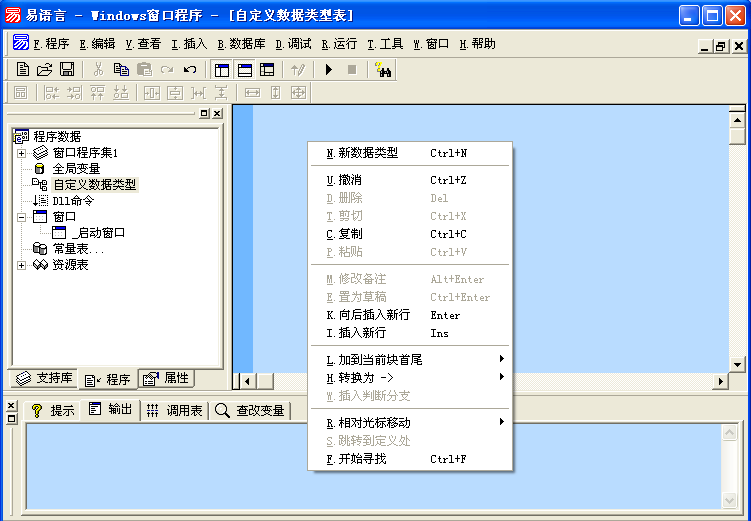Open the F.程序 menu
Screen dimensions: 751x521
pyautogui.click(x=51, y=44)
